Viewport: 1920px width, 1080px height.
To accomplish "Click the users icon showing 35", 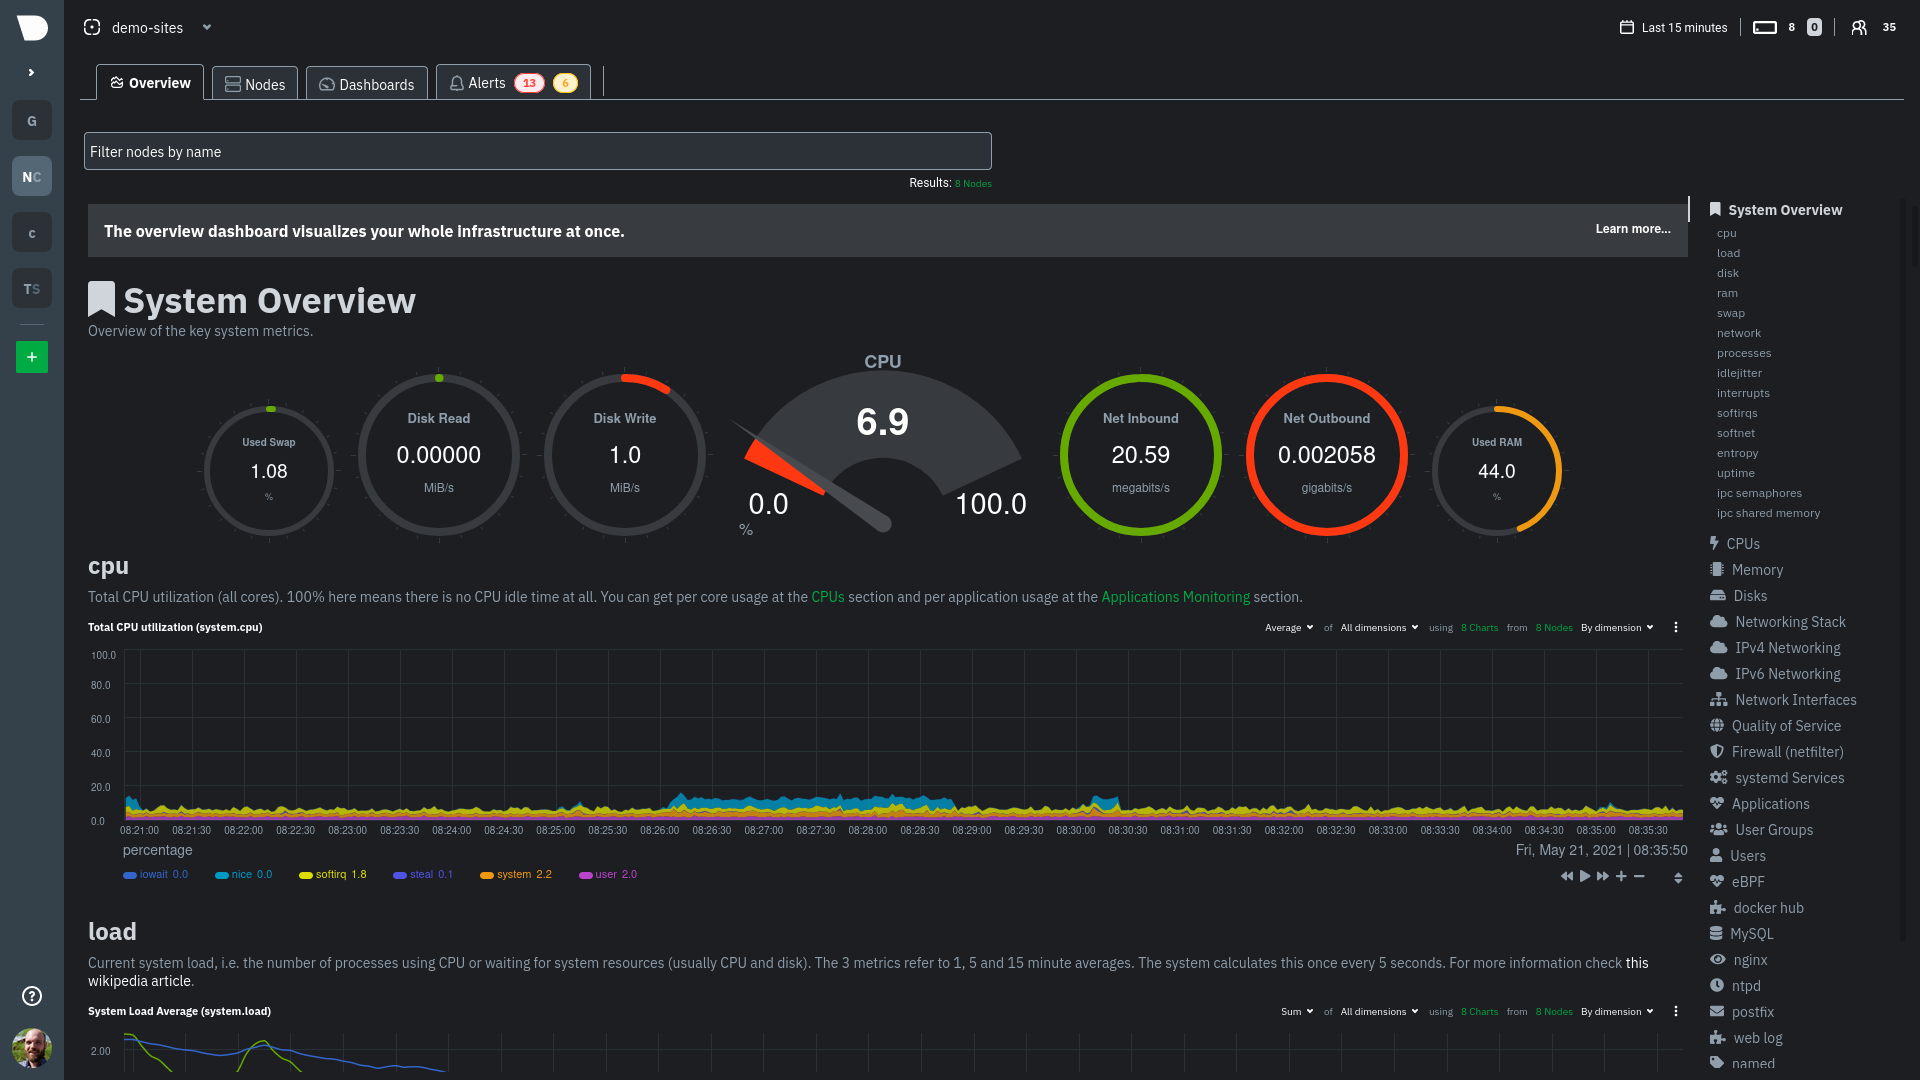I will pyautogui.click(x=1871, y=27).
